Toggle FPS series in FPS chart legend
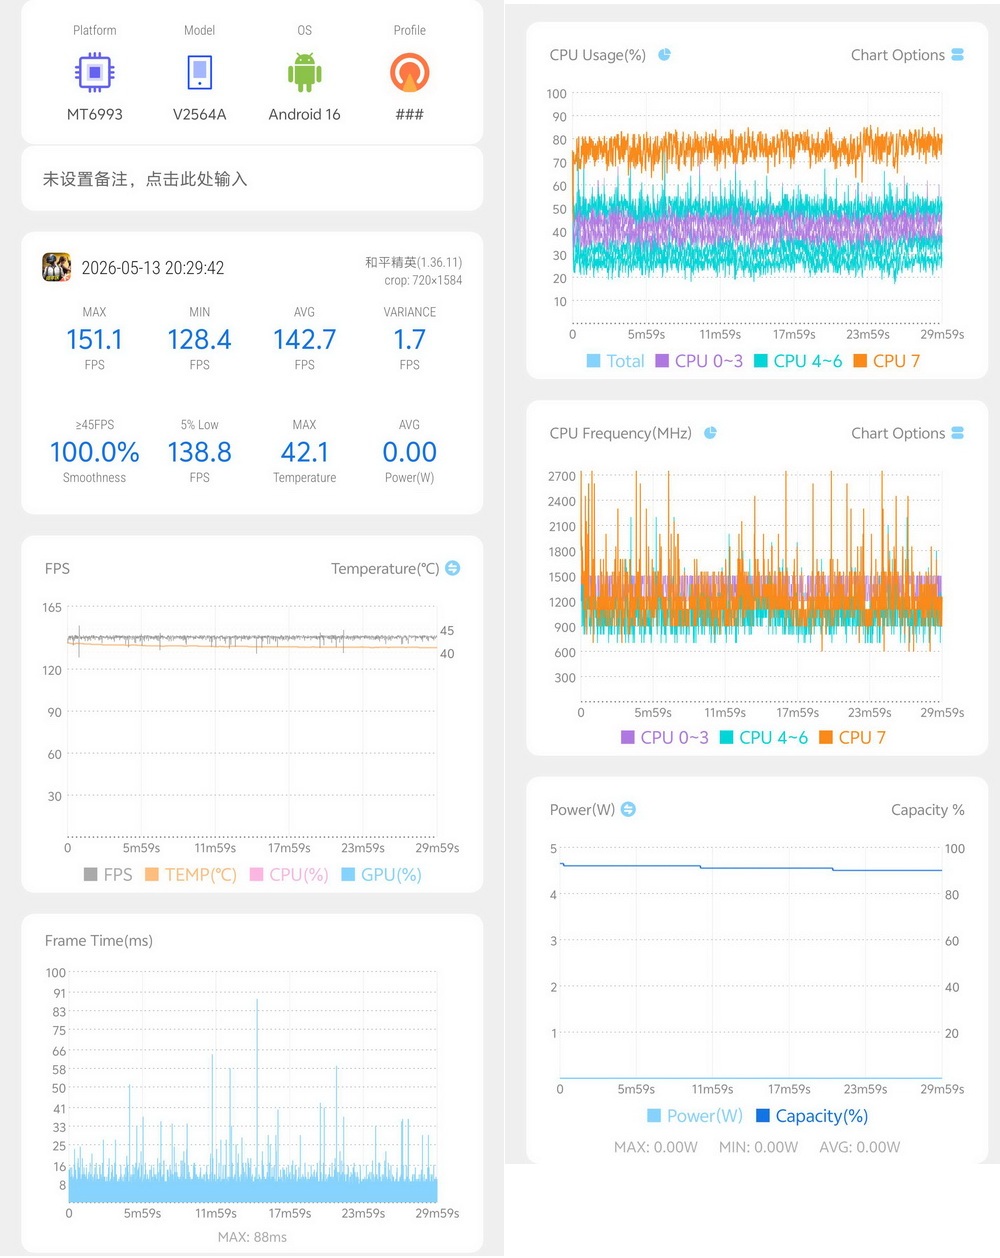The width and height of the screenshot is (1000, 1258). coord(108,874)
